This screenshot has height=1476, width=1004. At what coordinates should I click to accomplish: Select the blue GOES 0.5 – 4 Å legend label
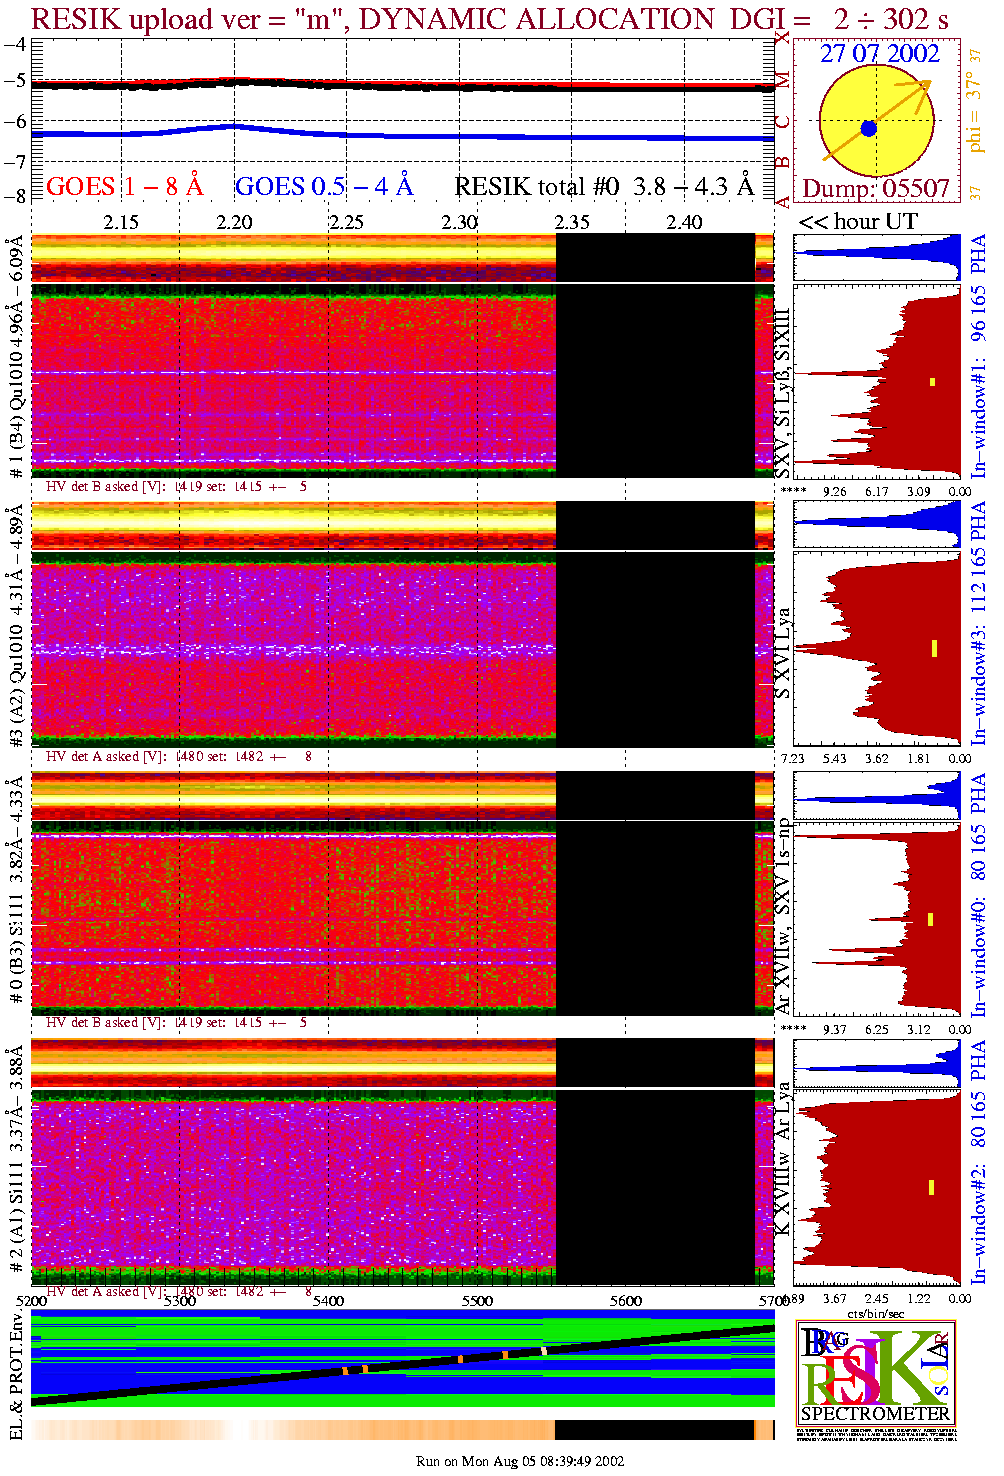[324, 187]
